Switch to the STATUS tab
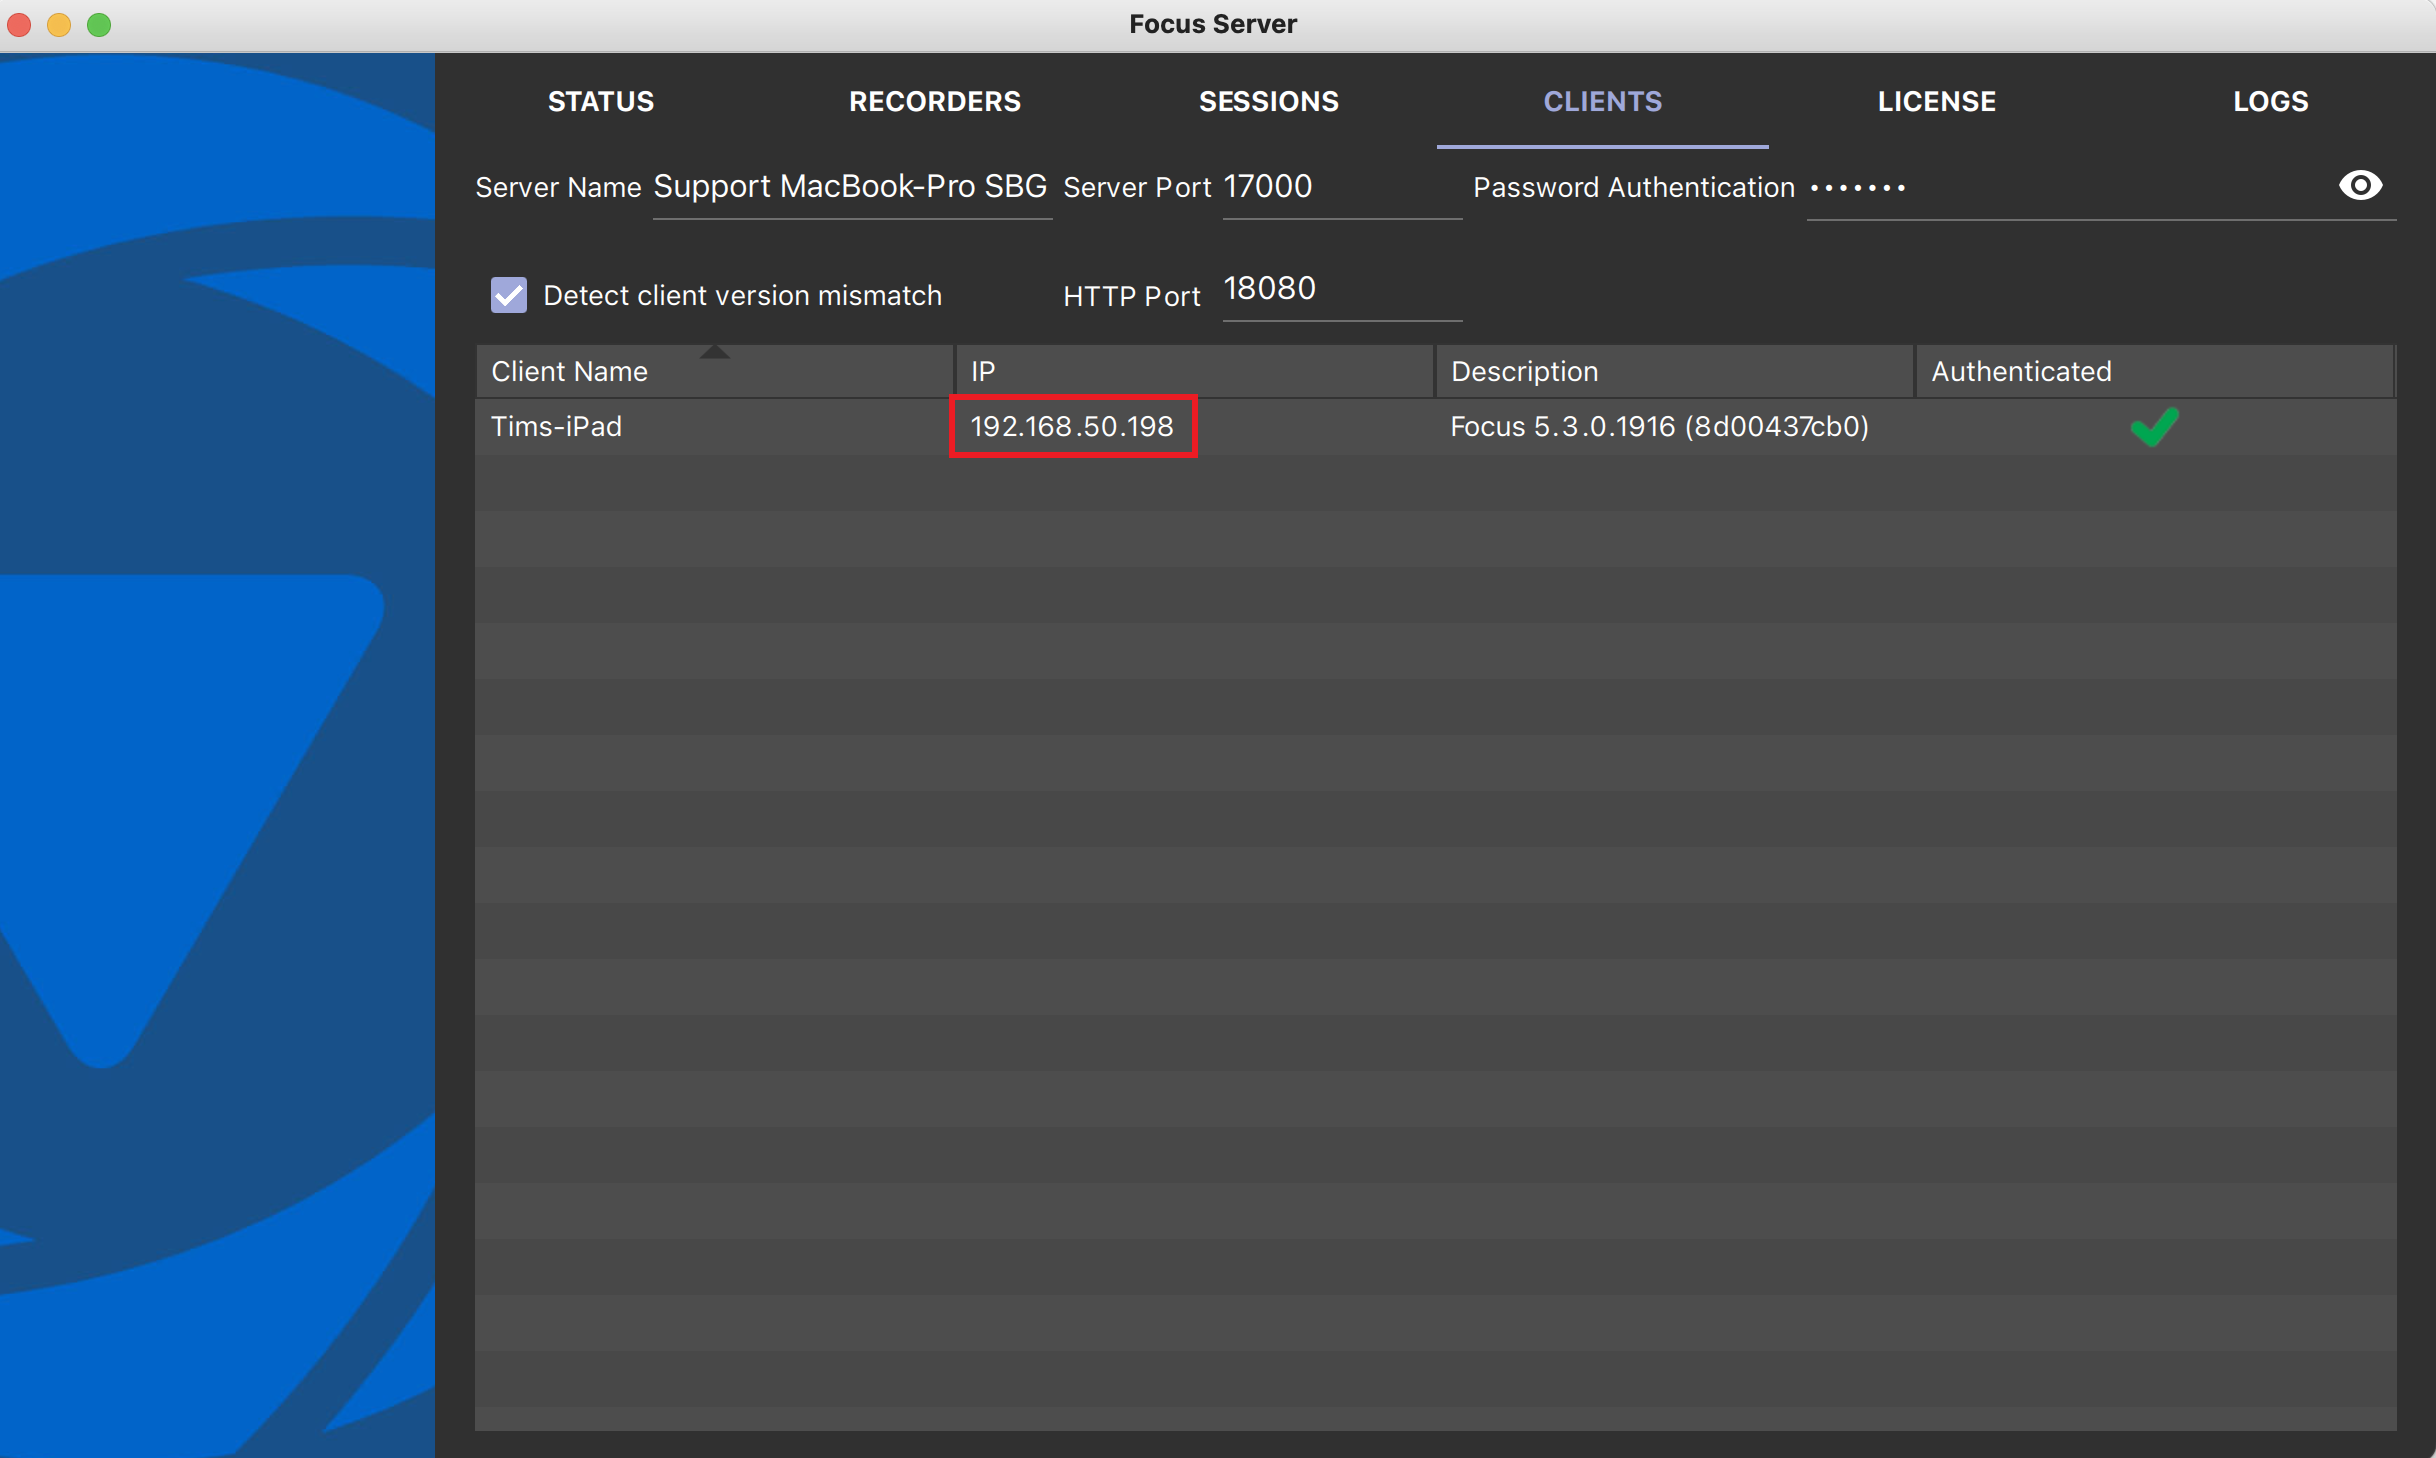Screen dimensions: 2436x1458 (x=601, y=101)
